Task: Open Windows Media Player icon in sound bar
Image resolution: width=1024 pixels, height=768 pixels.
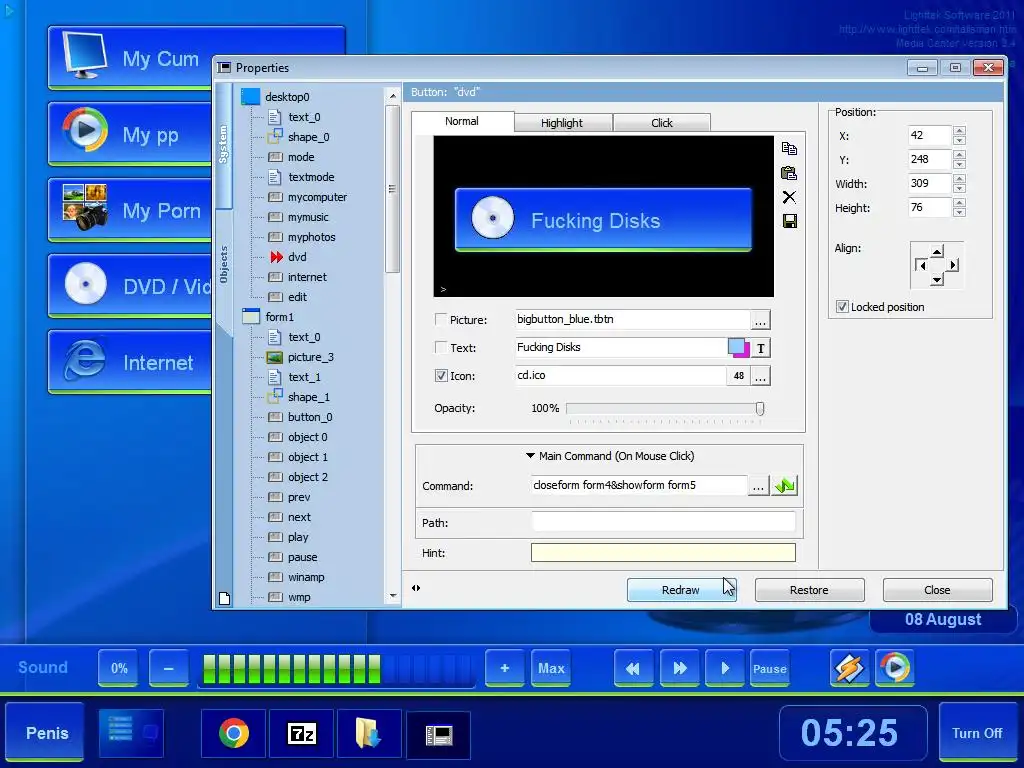Action: pyautogui.click(x=895, y=668)
